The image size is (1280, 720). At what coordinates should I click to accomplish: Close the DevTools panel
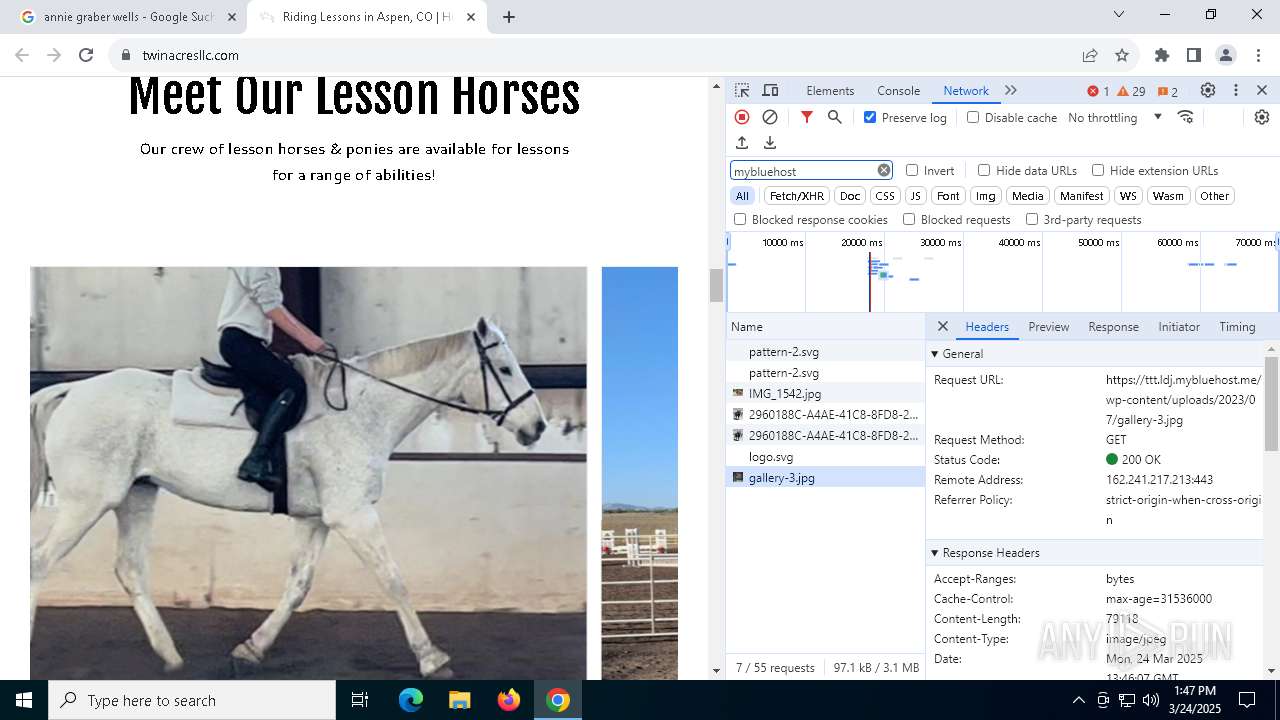click(1262, 90)
